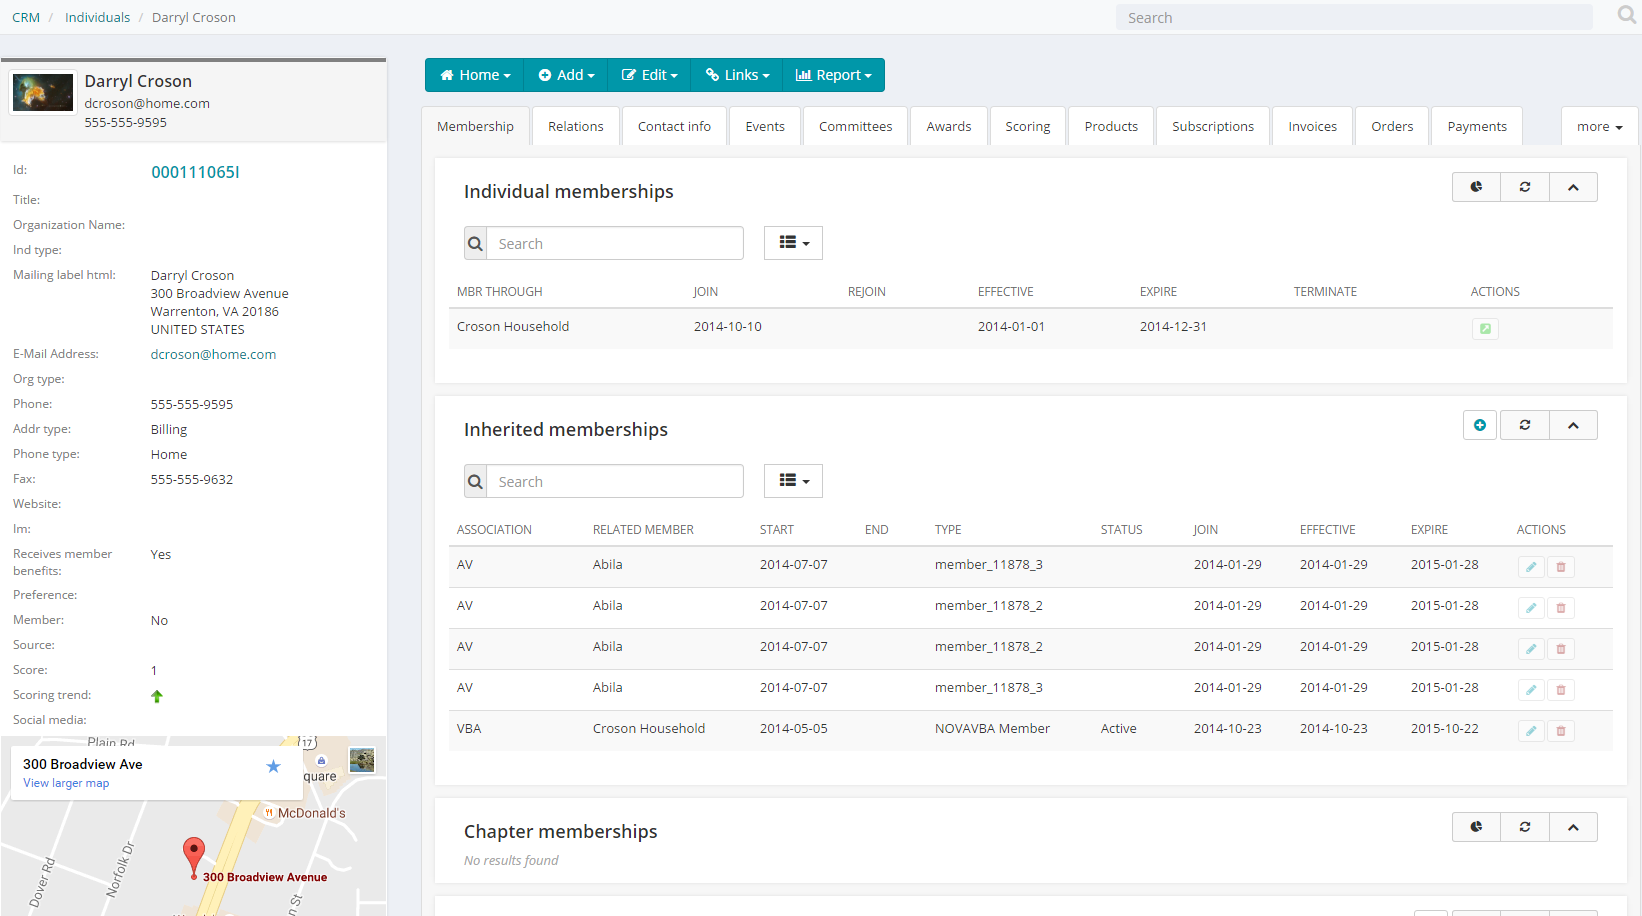Open the Links dropdown menu
The width and height of the screenshot is (1642, 916).
tap(737, 74)
